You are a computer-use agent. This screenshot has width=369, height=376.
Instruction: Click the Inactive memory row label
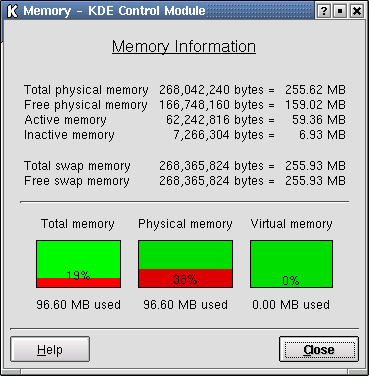[x=69, y=135]
